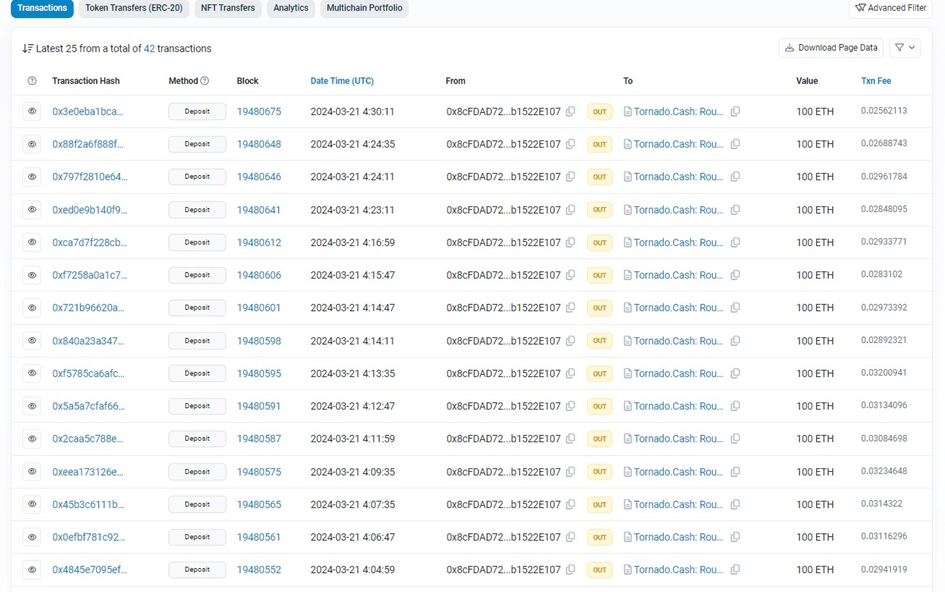Copy Tornado.Cash address in block 19480648 row
Viewport: 945px width, 592px height.
click(x=735, y=144)
